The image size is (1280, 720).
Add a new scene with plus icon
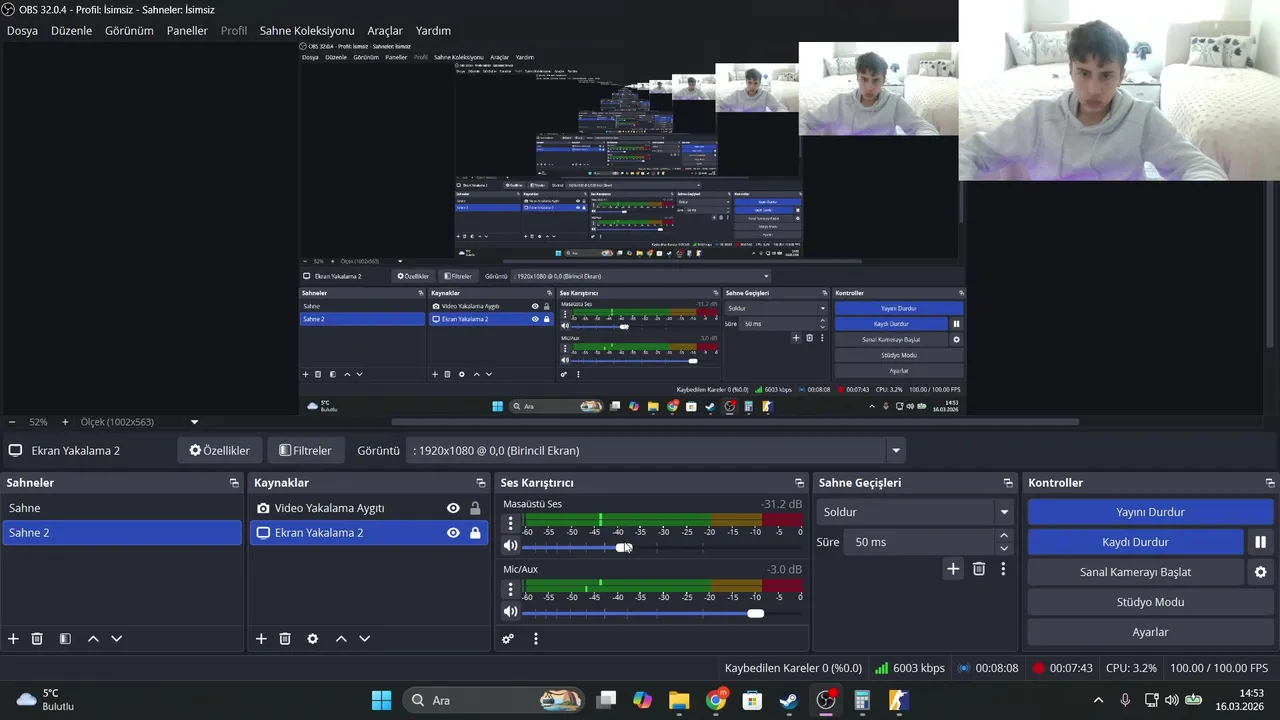(x=13, y=638)
